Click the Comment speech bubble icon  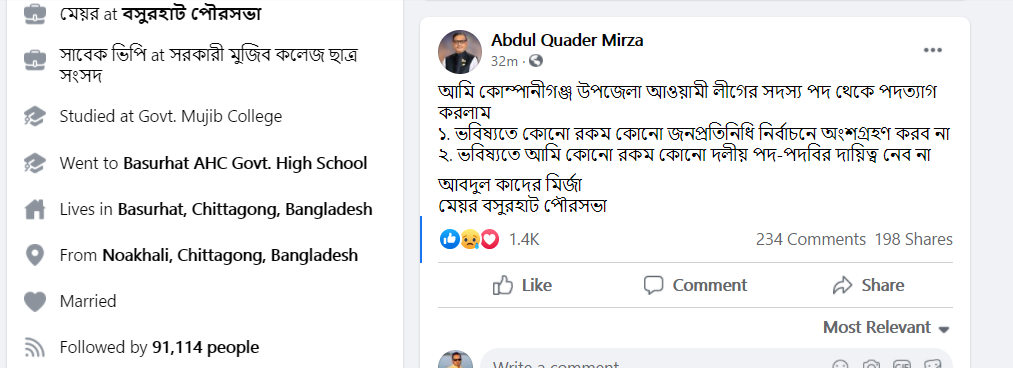pos(654,285)
